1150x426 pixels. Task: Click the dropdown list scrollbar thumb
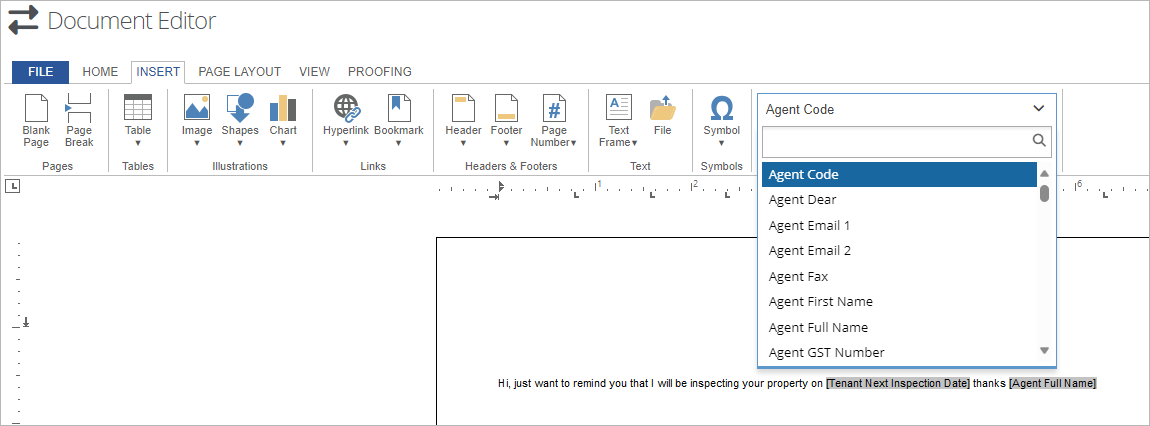click(x=1044, y=193)
